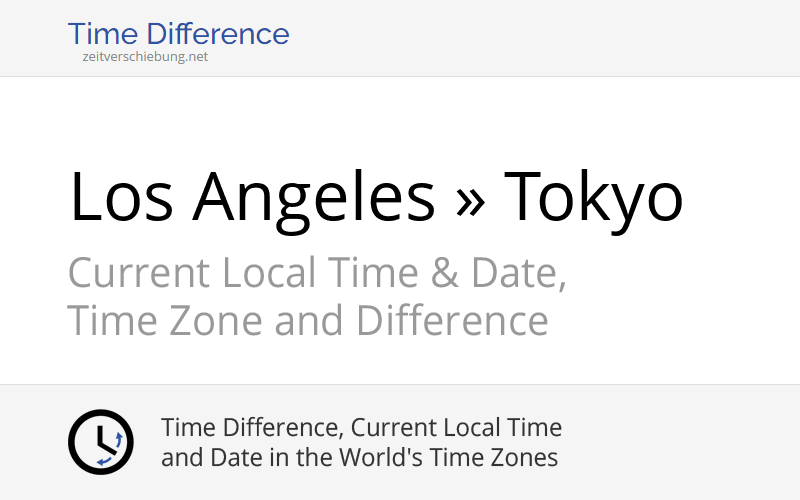Viewport: 800px width, 500px height.
Task: Click the zeitverschiebung.net text under the logo
Action: click(145, 57)
